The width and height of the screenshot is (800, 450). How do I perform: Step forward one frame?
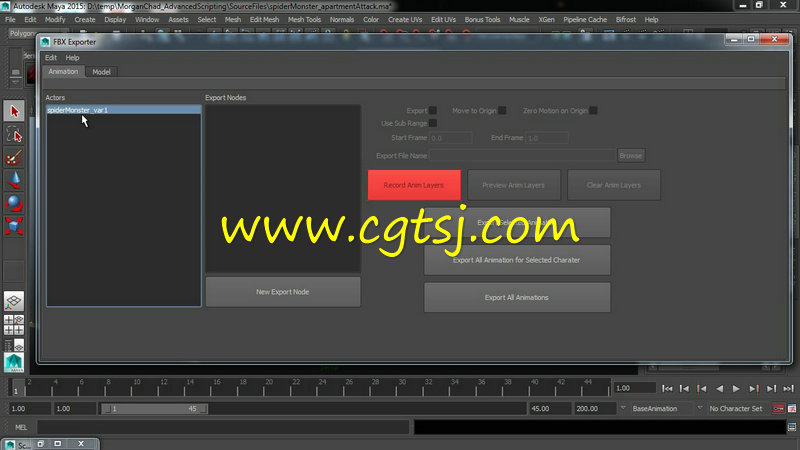click(771, 389)
